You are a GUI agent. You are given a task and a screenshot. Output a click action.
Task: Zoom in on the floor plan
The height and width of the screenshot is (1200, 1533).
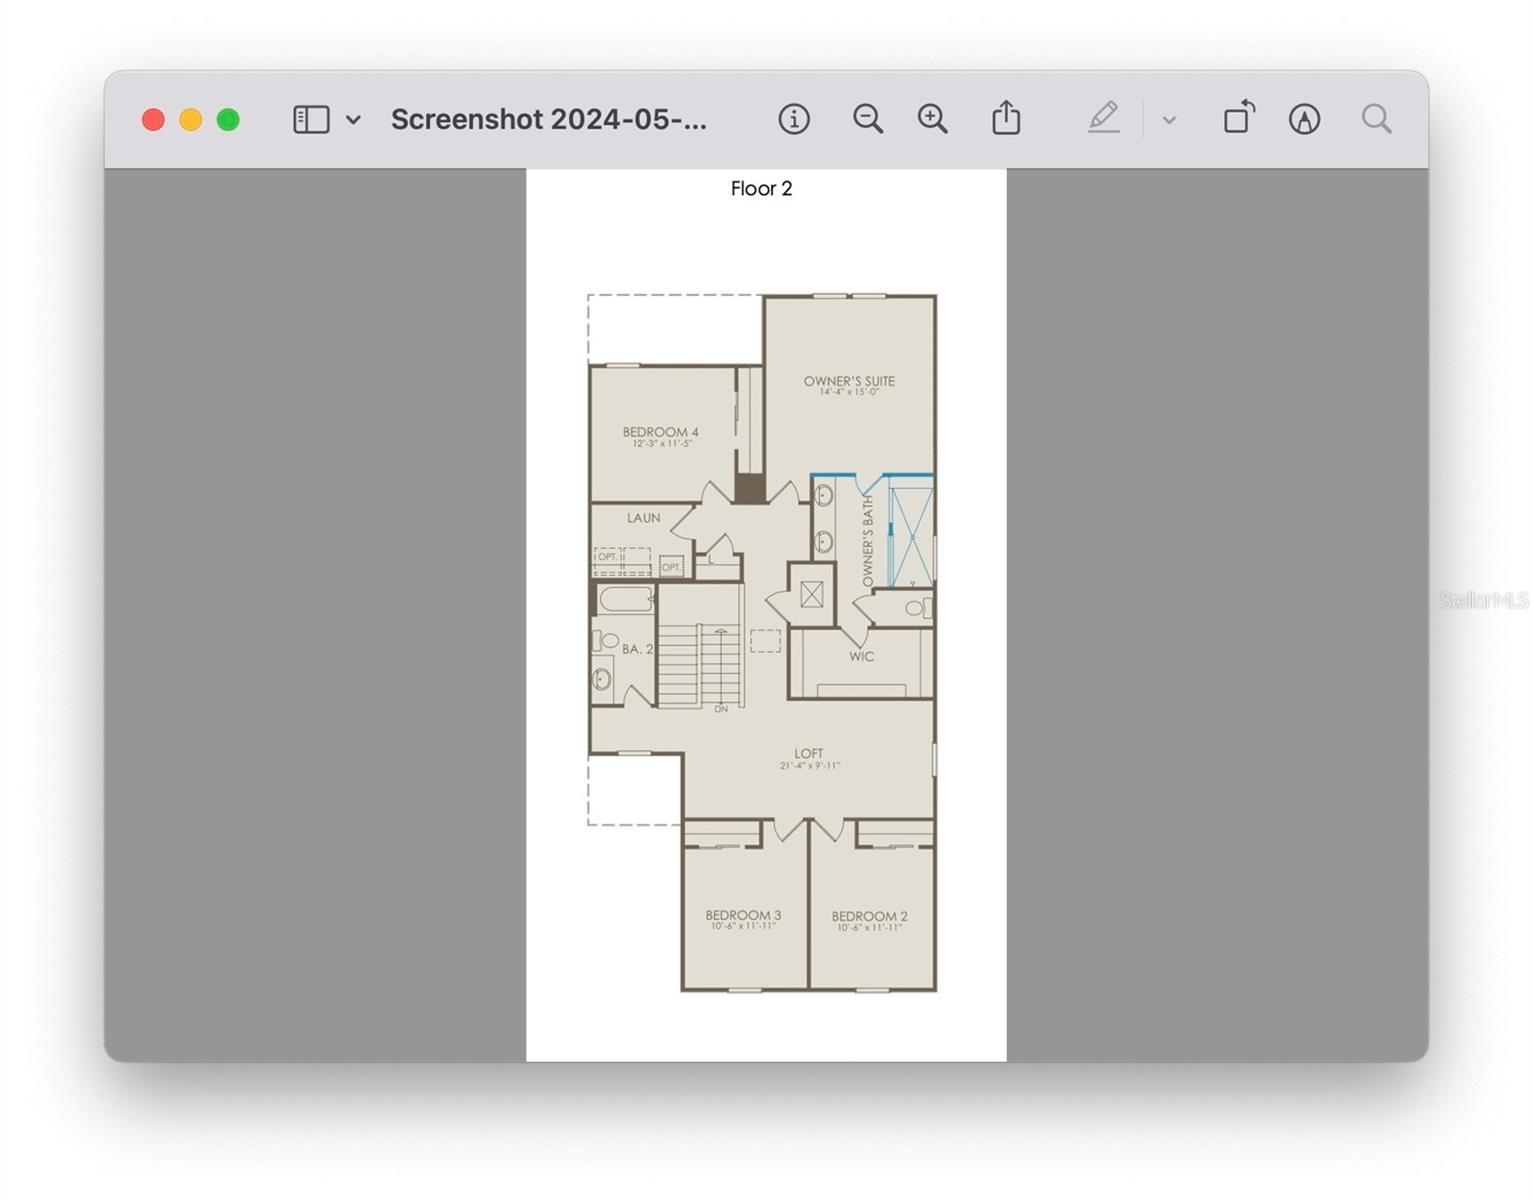932,120
